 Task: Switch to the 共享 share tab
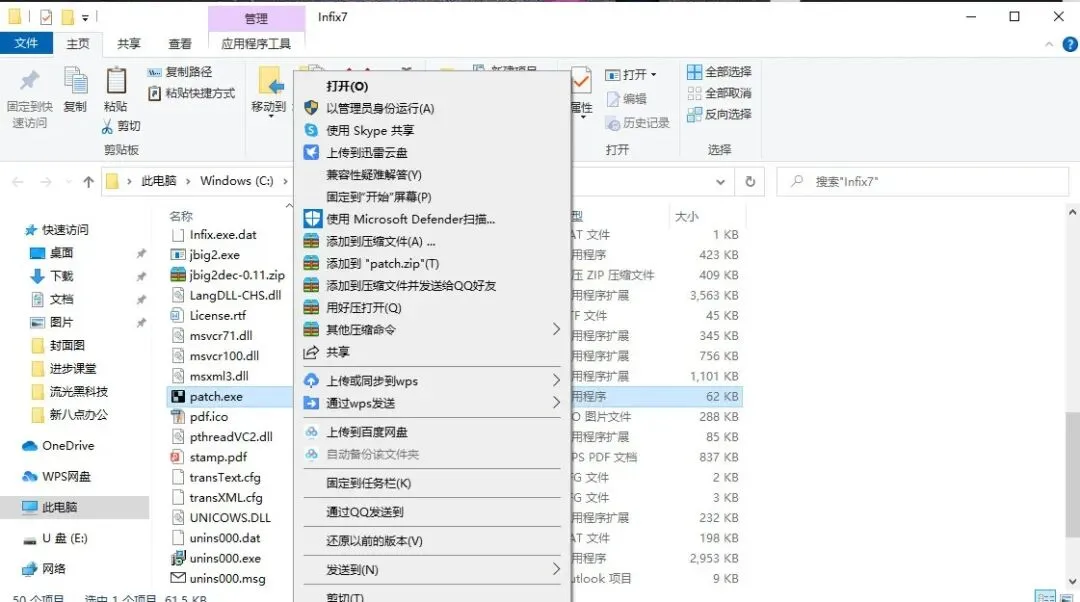point(129,43)
